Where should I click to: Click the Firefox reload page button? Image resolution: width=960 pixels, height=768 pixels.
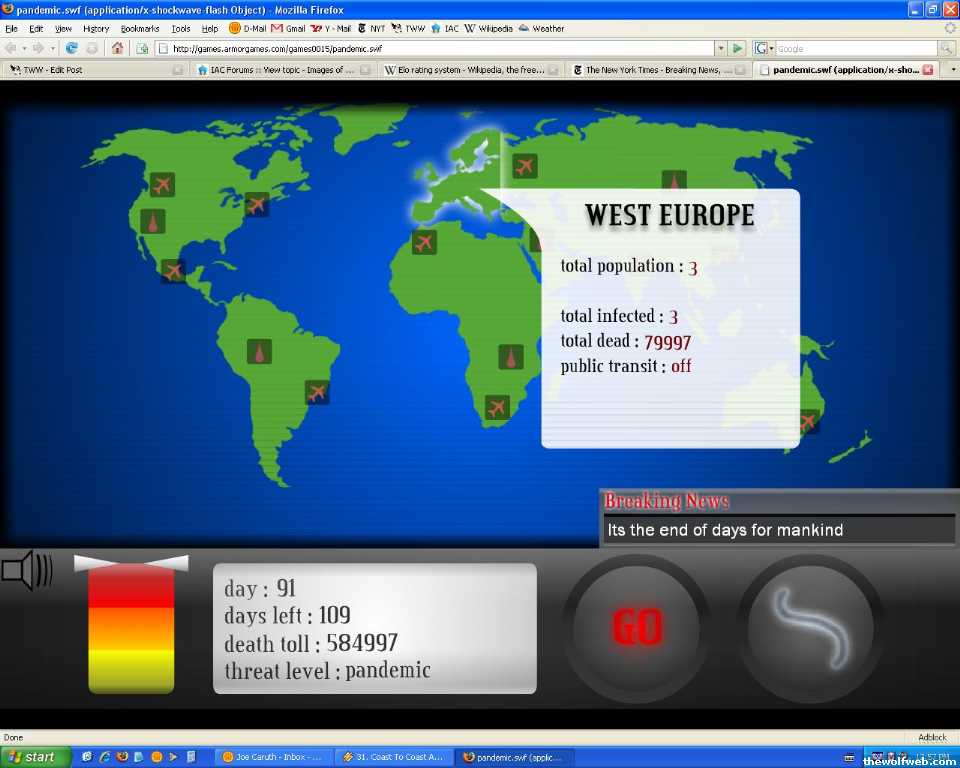click(72, 48)
